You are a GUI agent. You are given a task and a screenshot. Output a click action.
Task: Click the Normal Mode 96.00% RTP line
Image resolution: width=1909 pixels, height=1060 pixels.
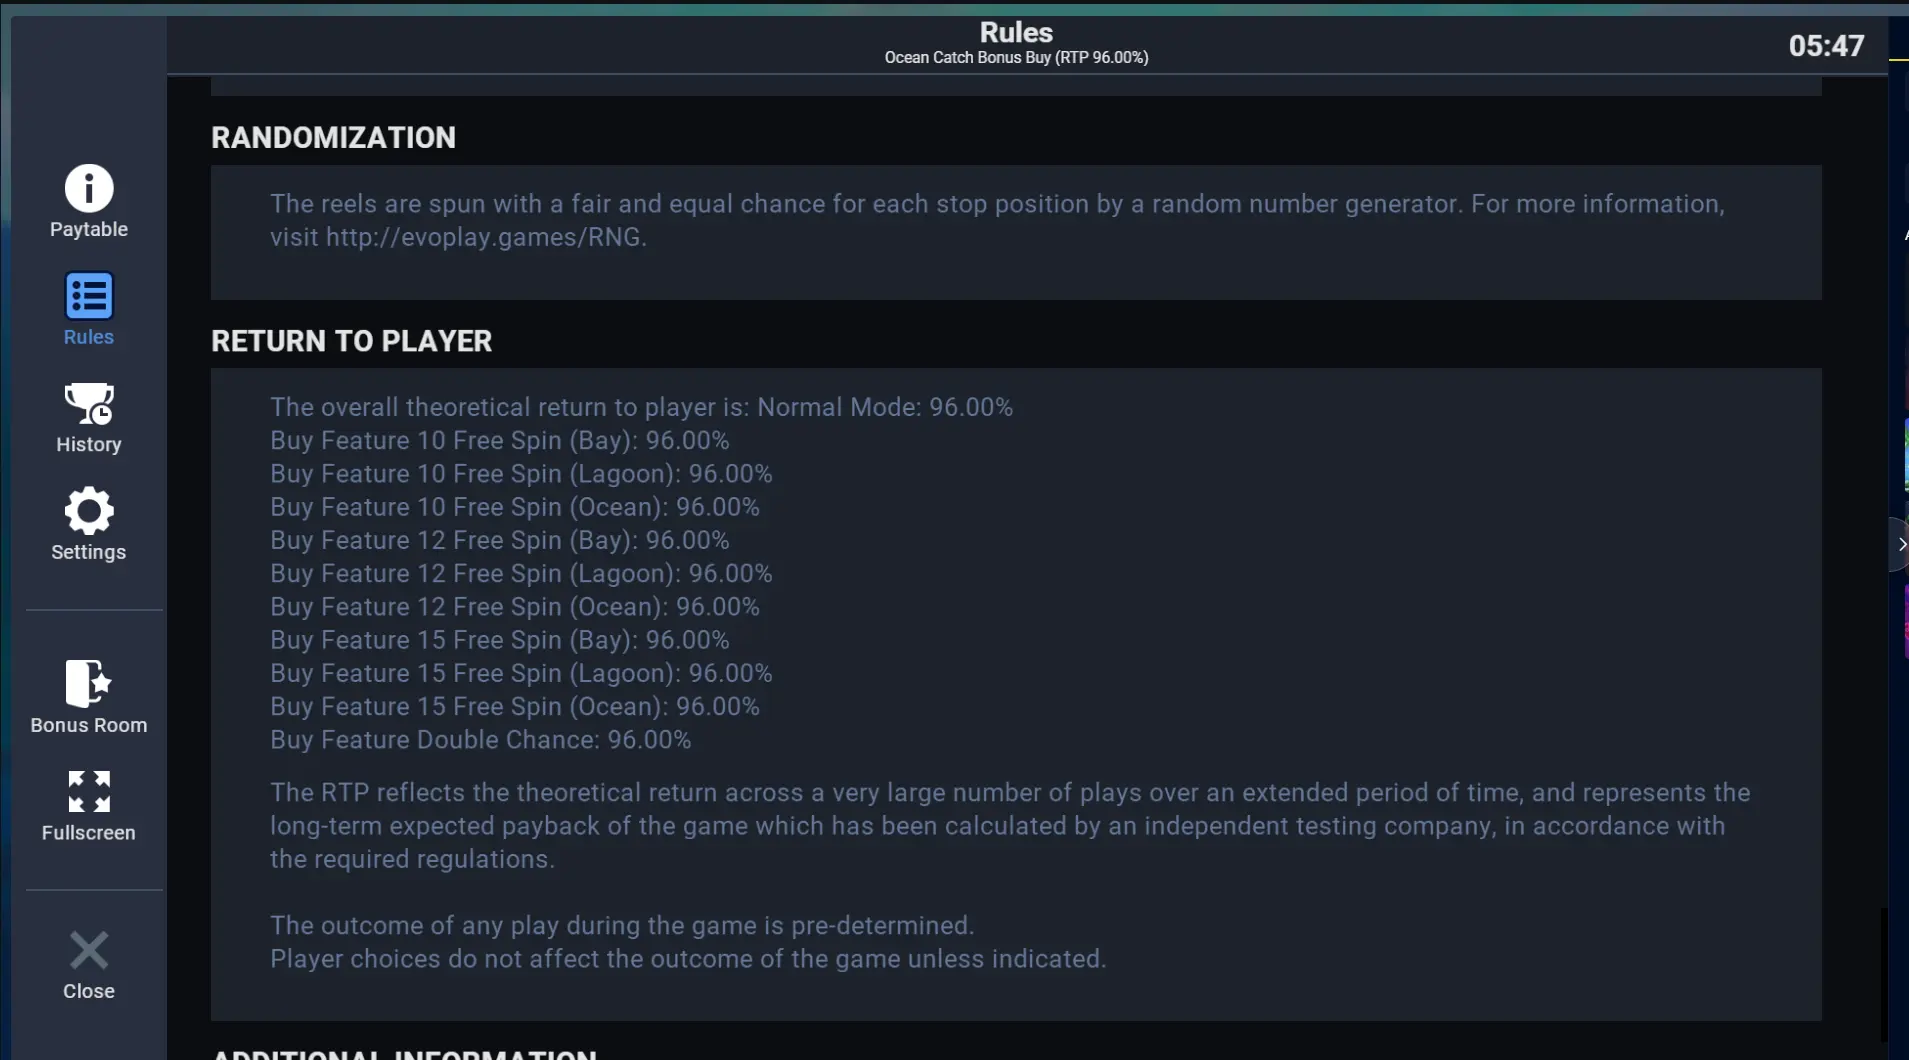pyautogui.click(x=641, y=407)
